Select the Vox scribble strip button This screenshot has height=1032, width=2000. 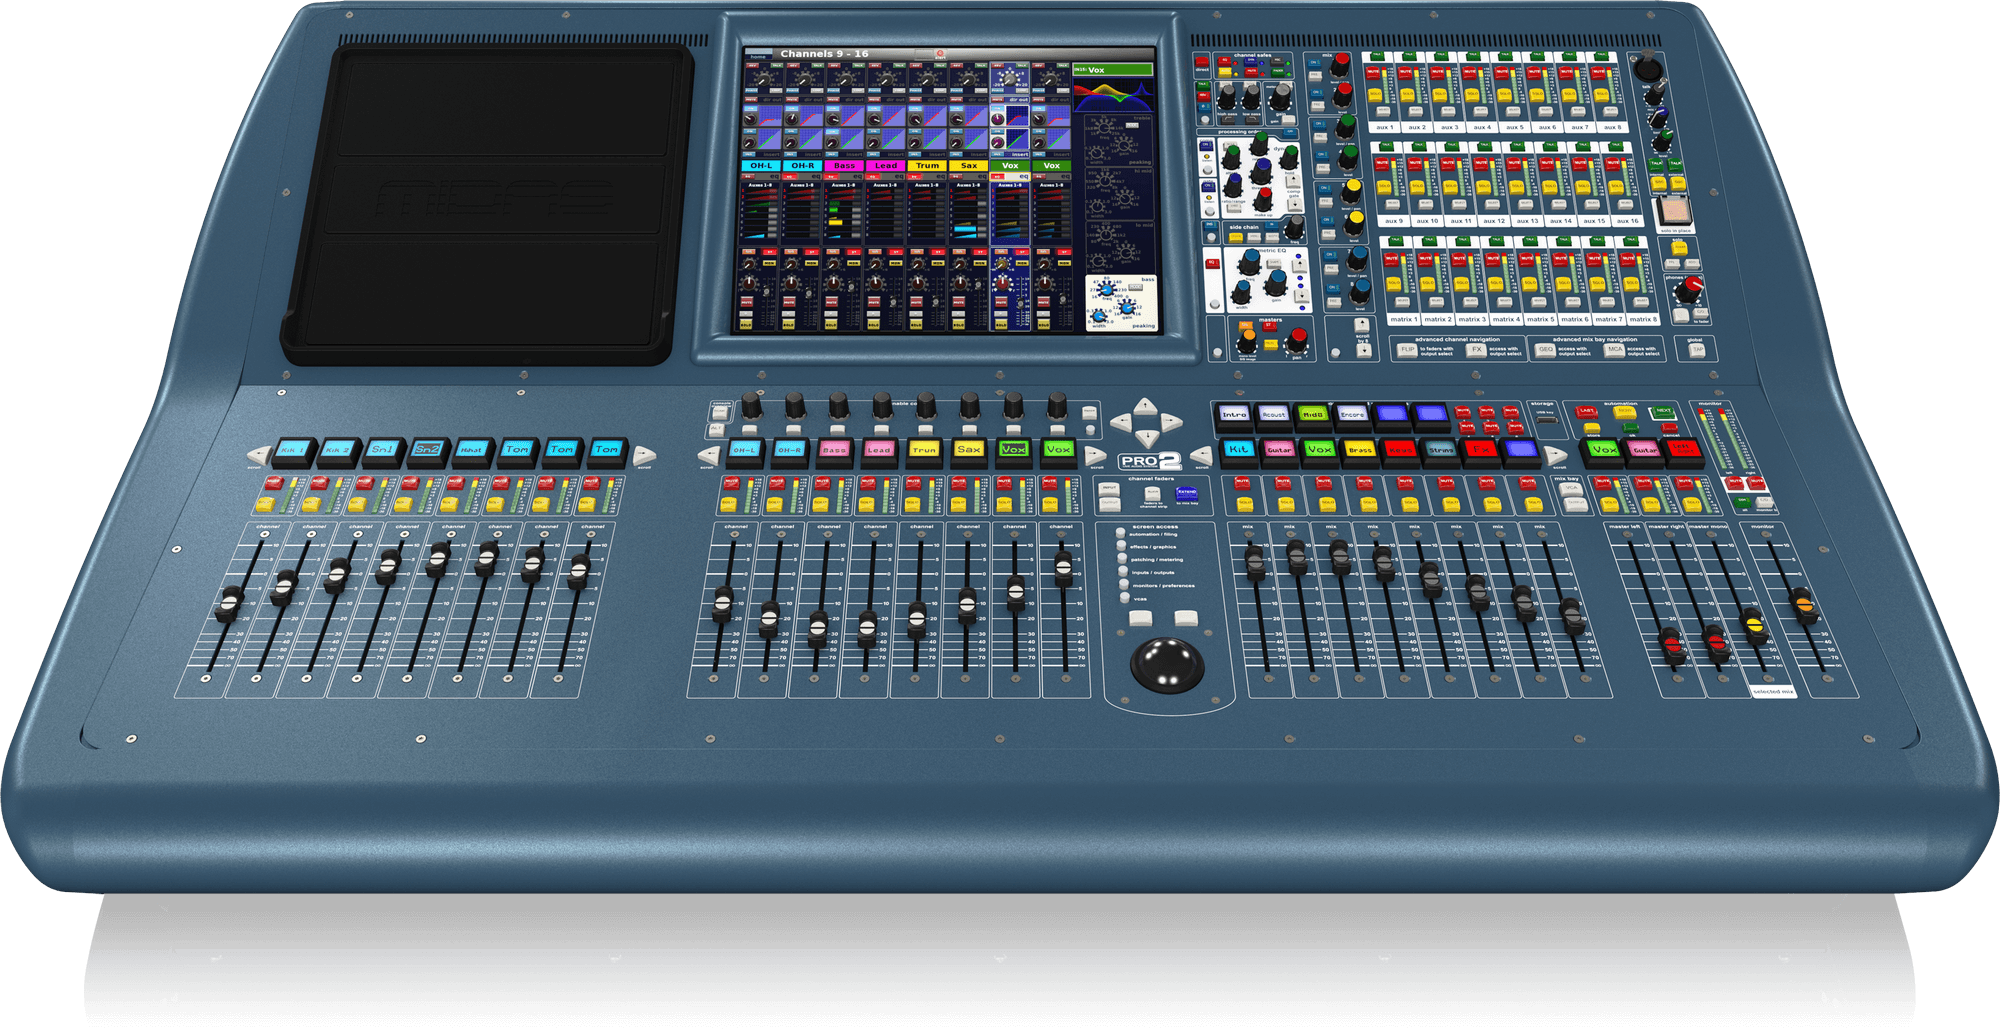(1014, 450)
